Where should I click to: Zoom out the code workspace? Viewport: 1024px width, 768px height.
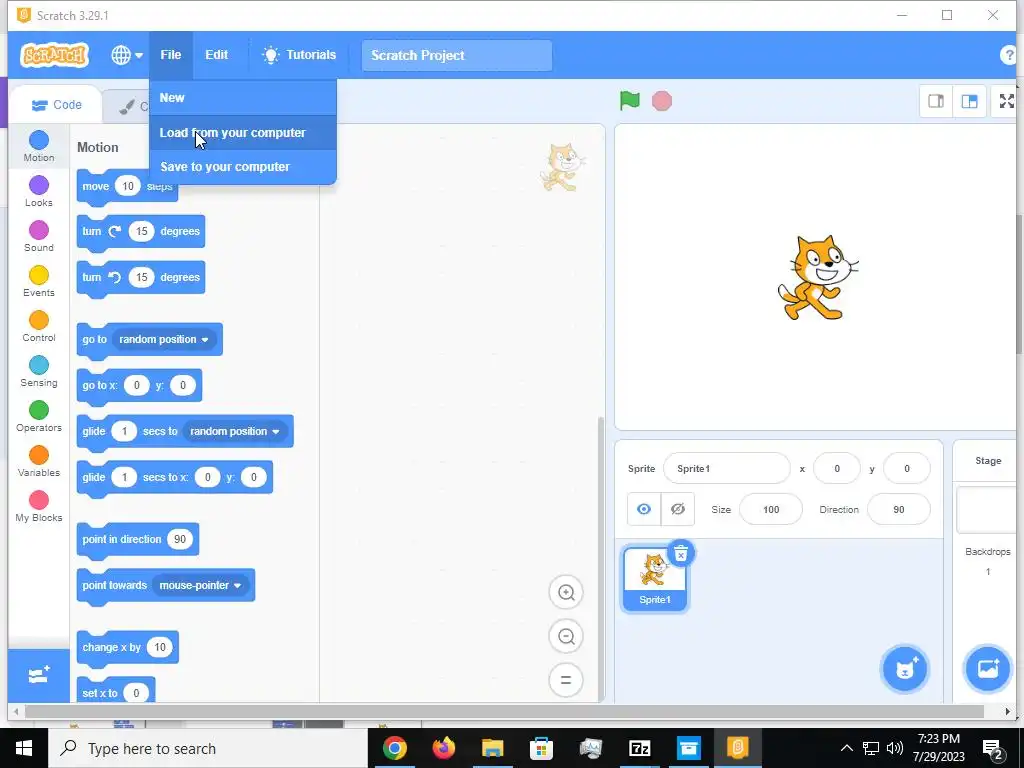pos(566,637)
